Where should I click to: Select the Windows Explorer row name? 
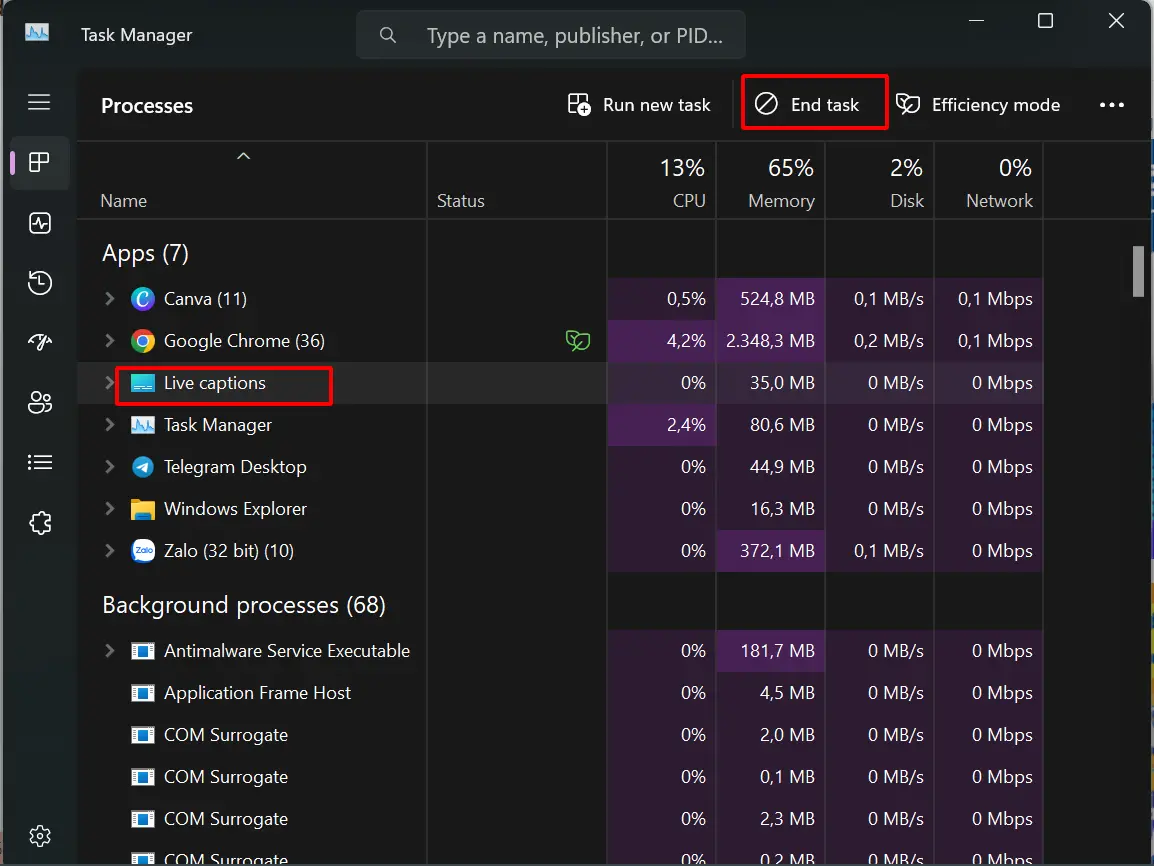(x=235, y=508)
